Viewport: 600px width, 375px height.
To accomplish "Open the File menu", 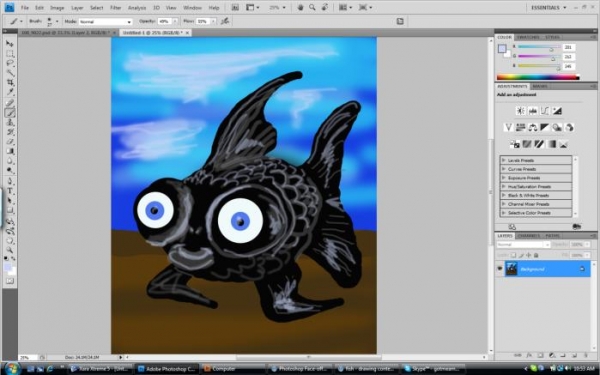I will click(x=24, y=8).
